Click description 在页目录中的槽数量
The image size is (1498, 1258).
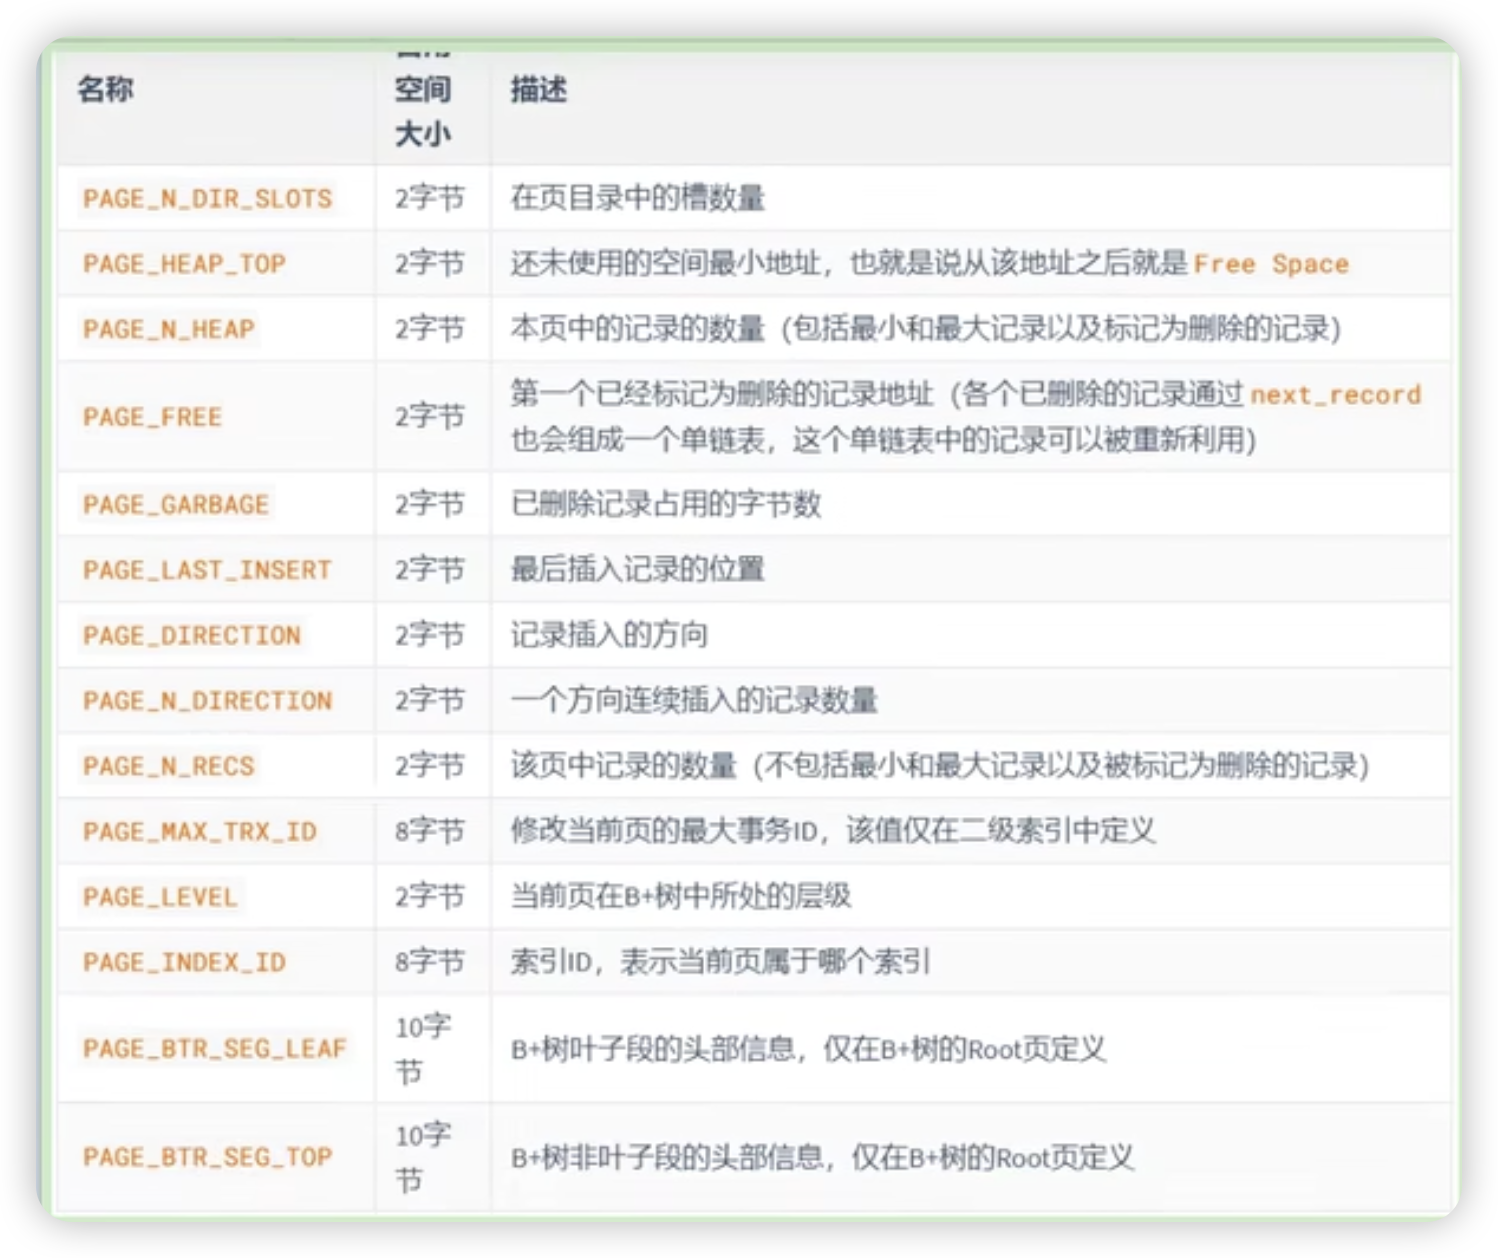pyautogui.click(x=638, y=198)
